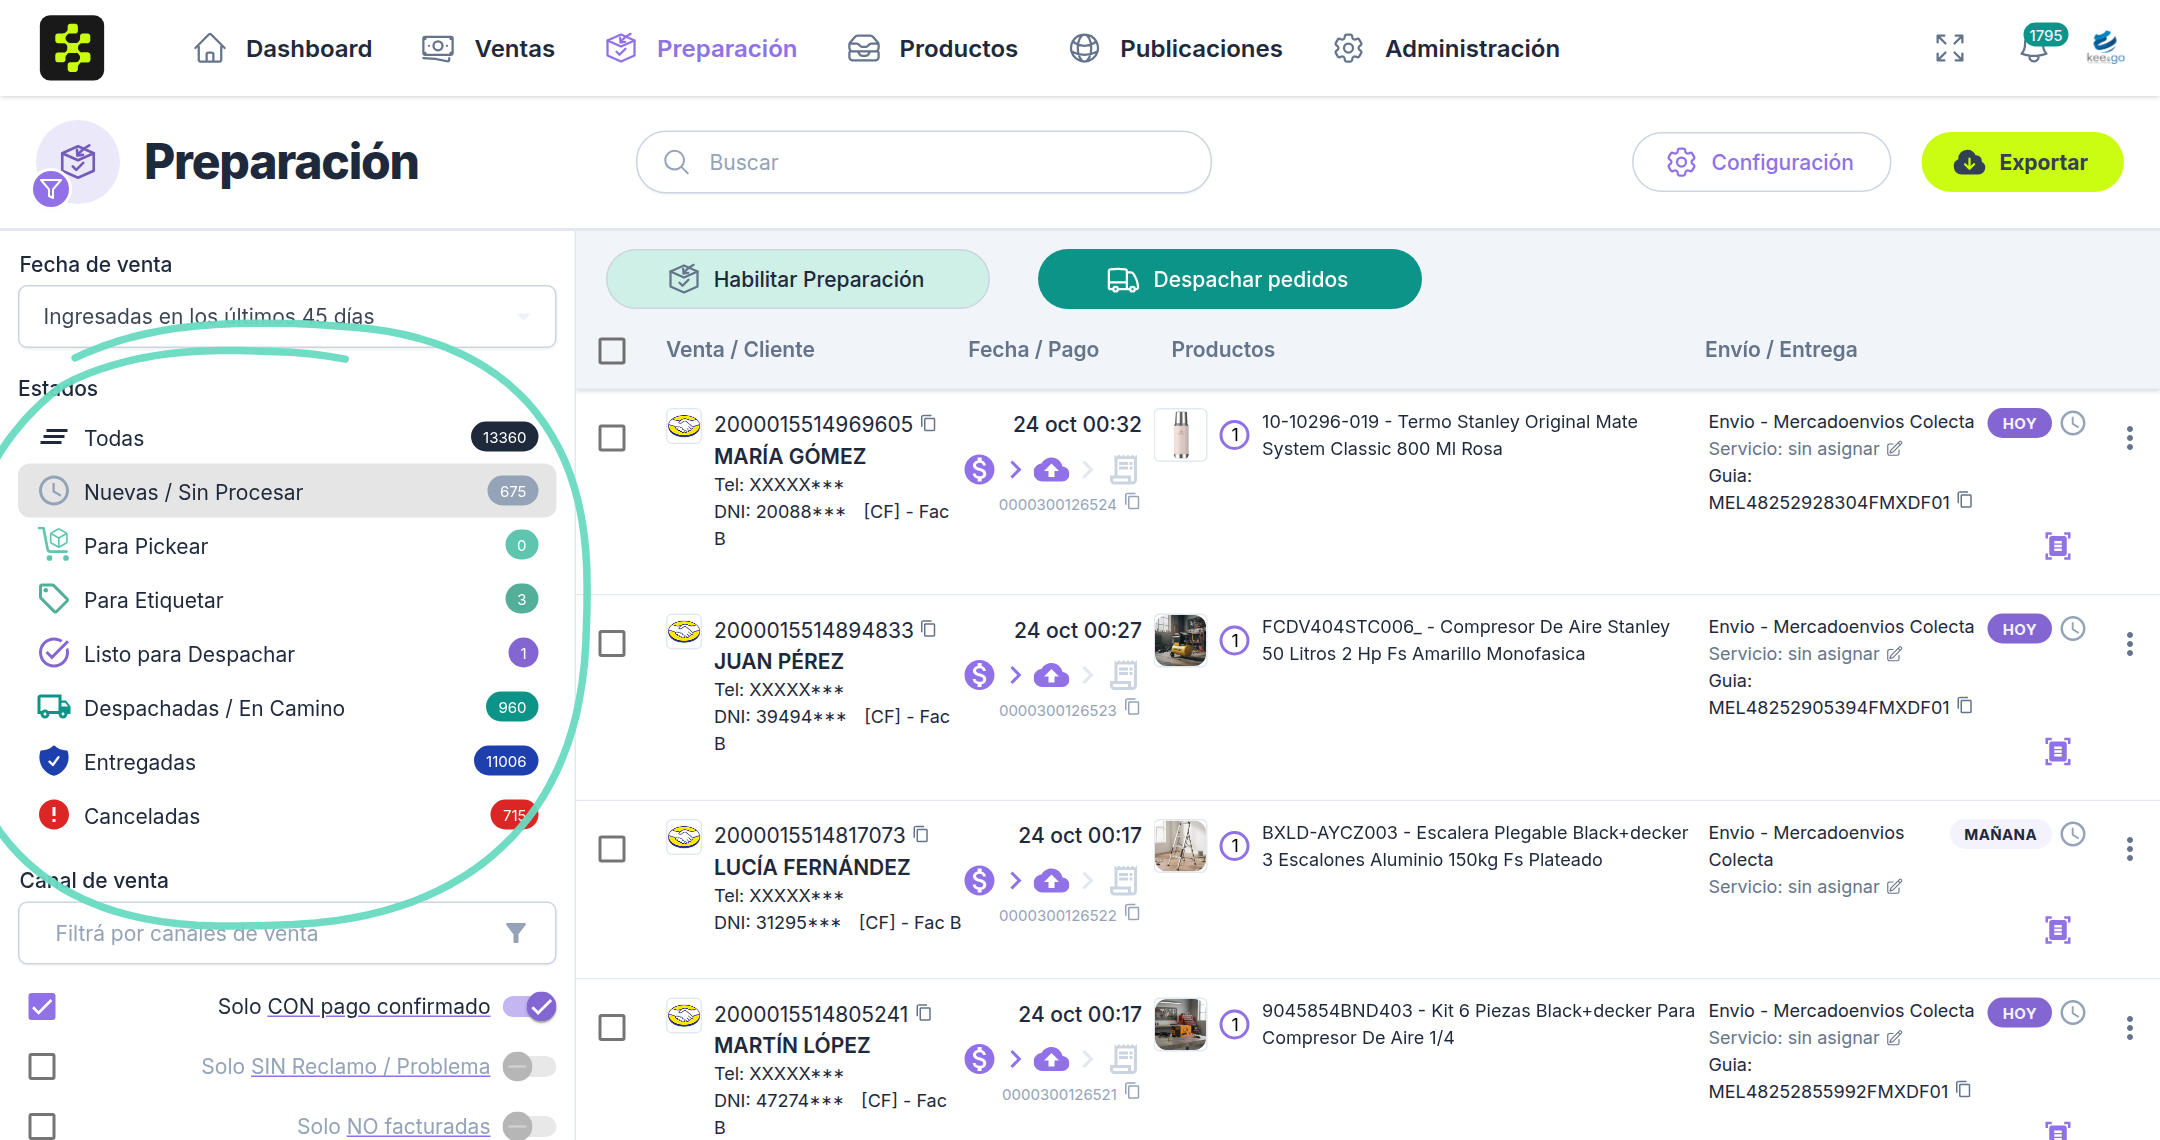The width and height of the screenshot is (2160, 1140).
Task: Open the keego user profile avatar
Action: (x=2105, y=46)
